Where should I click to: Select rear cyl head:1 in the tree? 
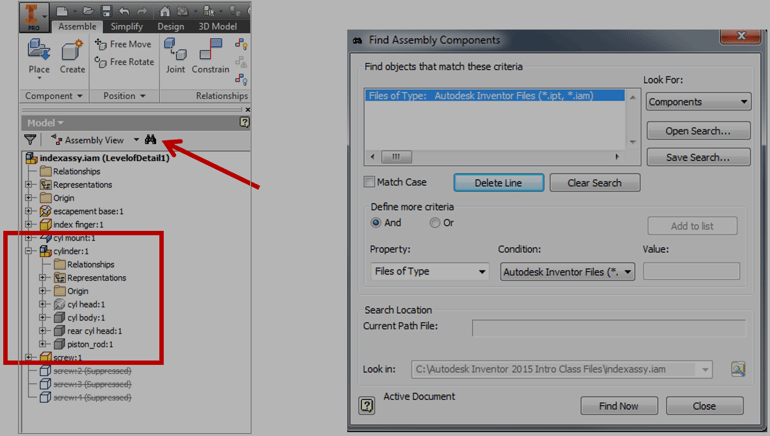coord(94,331)
